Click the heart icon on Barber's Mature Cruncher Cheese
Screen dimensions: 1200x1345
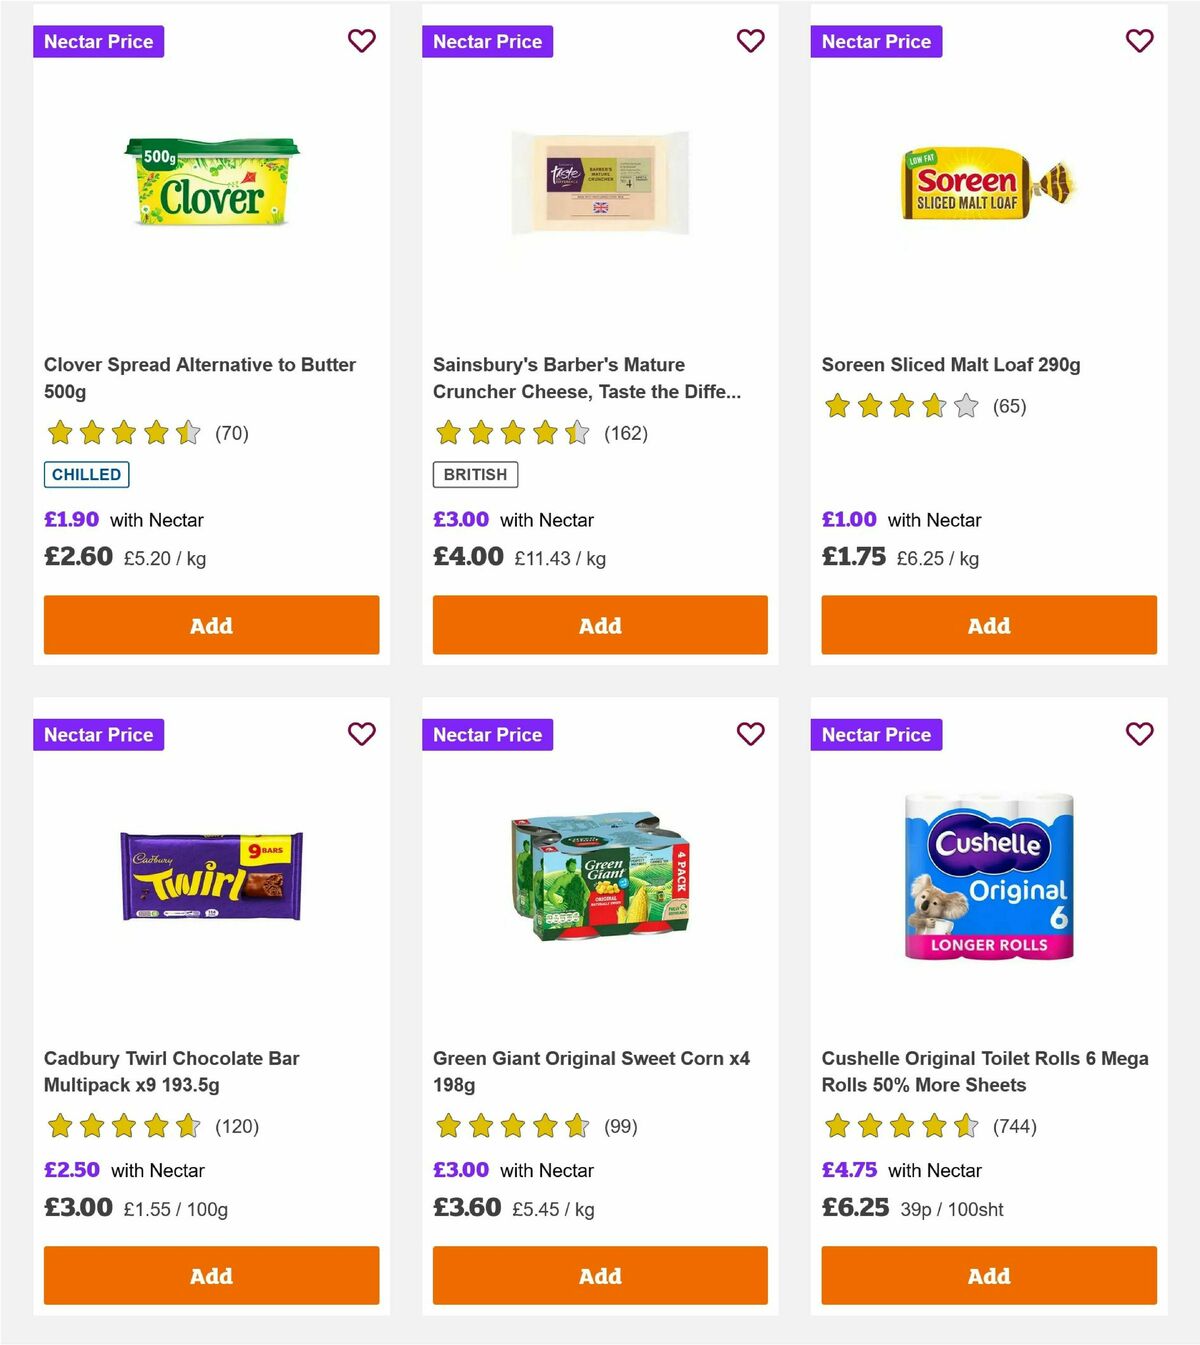coord(751,41)
